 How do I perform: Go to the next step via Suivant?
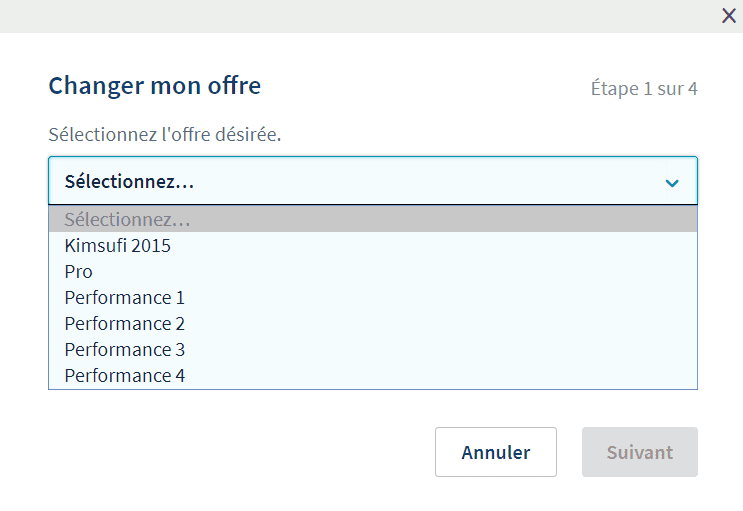pos(640,452)
